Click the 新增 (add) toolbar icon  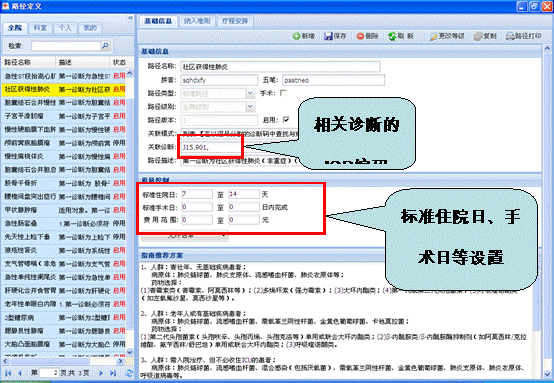click(x=296, y=36)
